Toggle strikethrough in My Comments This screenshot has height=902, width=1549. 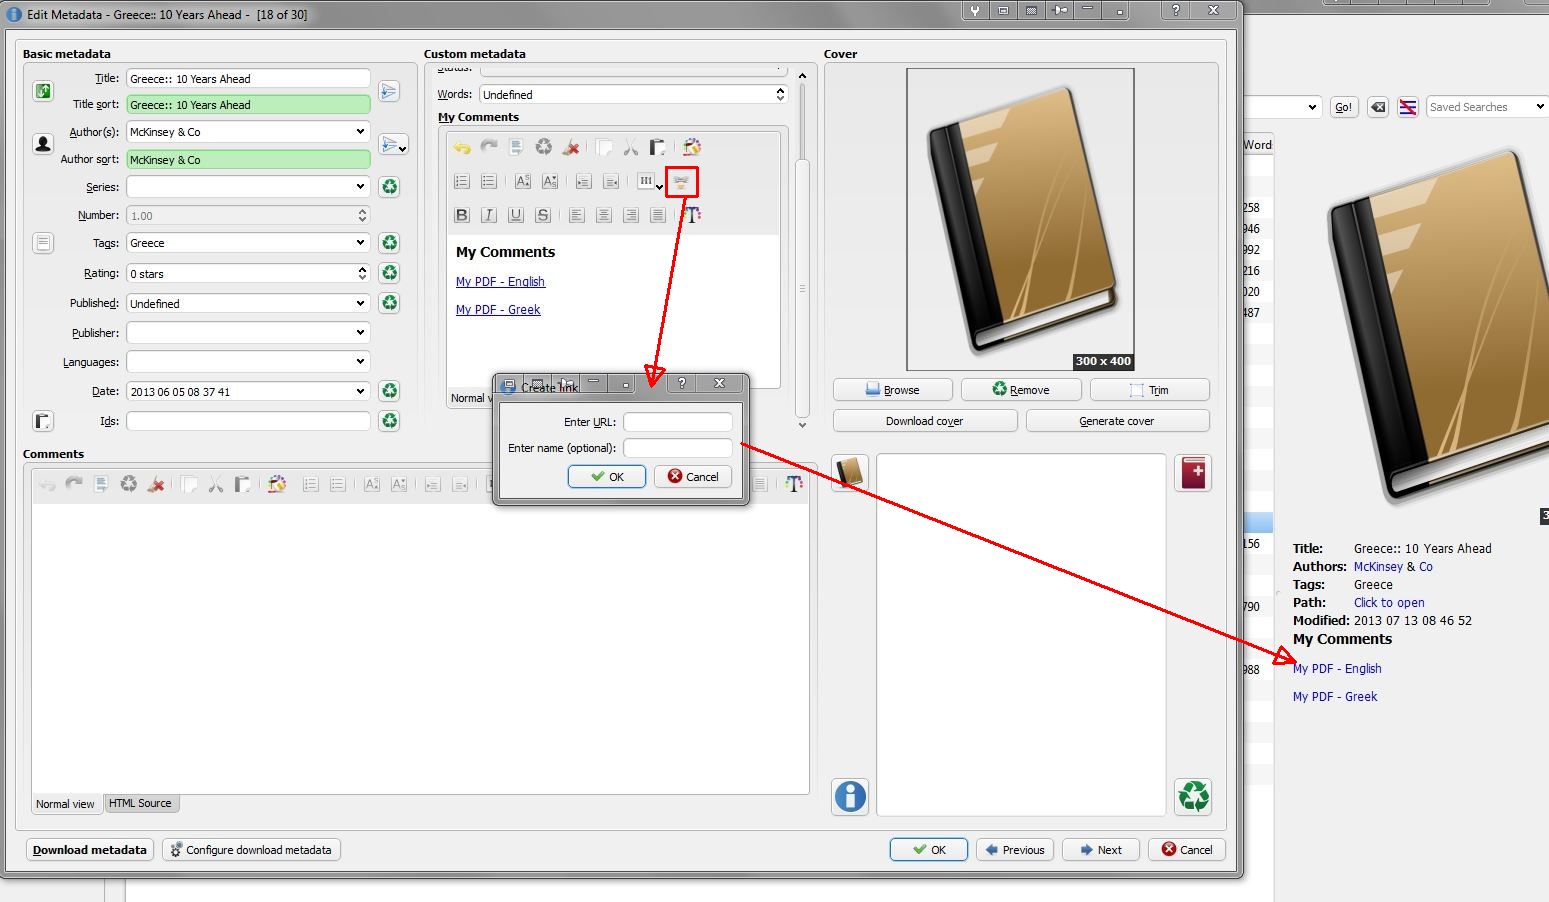(x=543, y=215)
